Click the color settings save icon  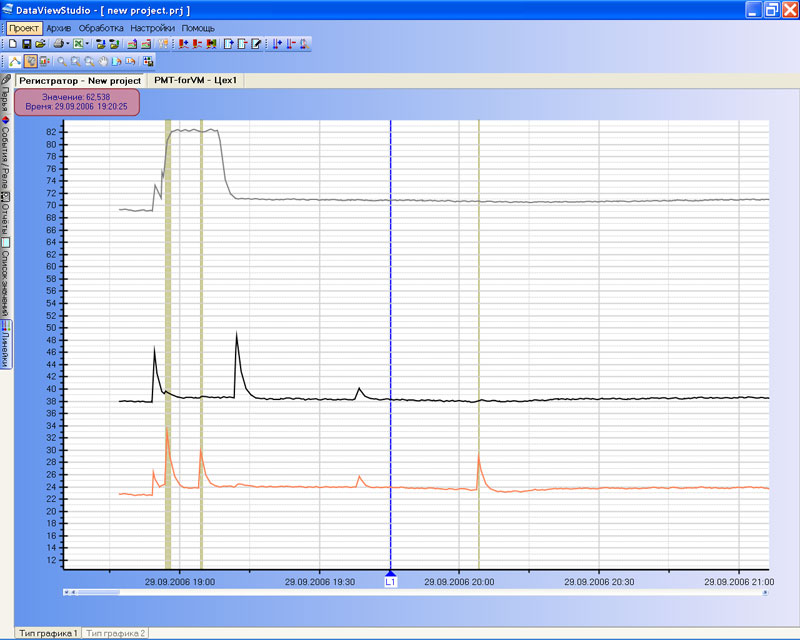click(148, 62)
